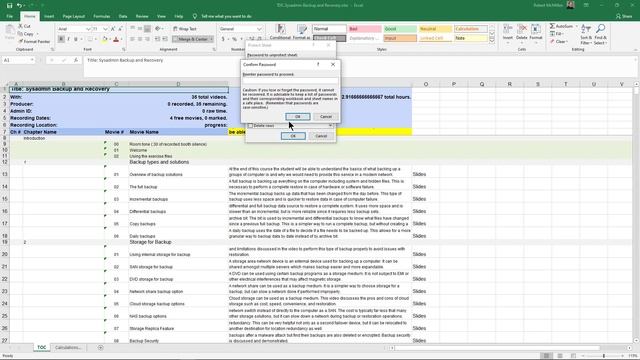Click the Center alignment icon
This screenshot has width=640, height=360.
(140, 39)
